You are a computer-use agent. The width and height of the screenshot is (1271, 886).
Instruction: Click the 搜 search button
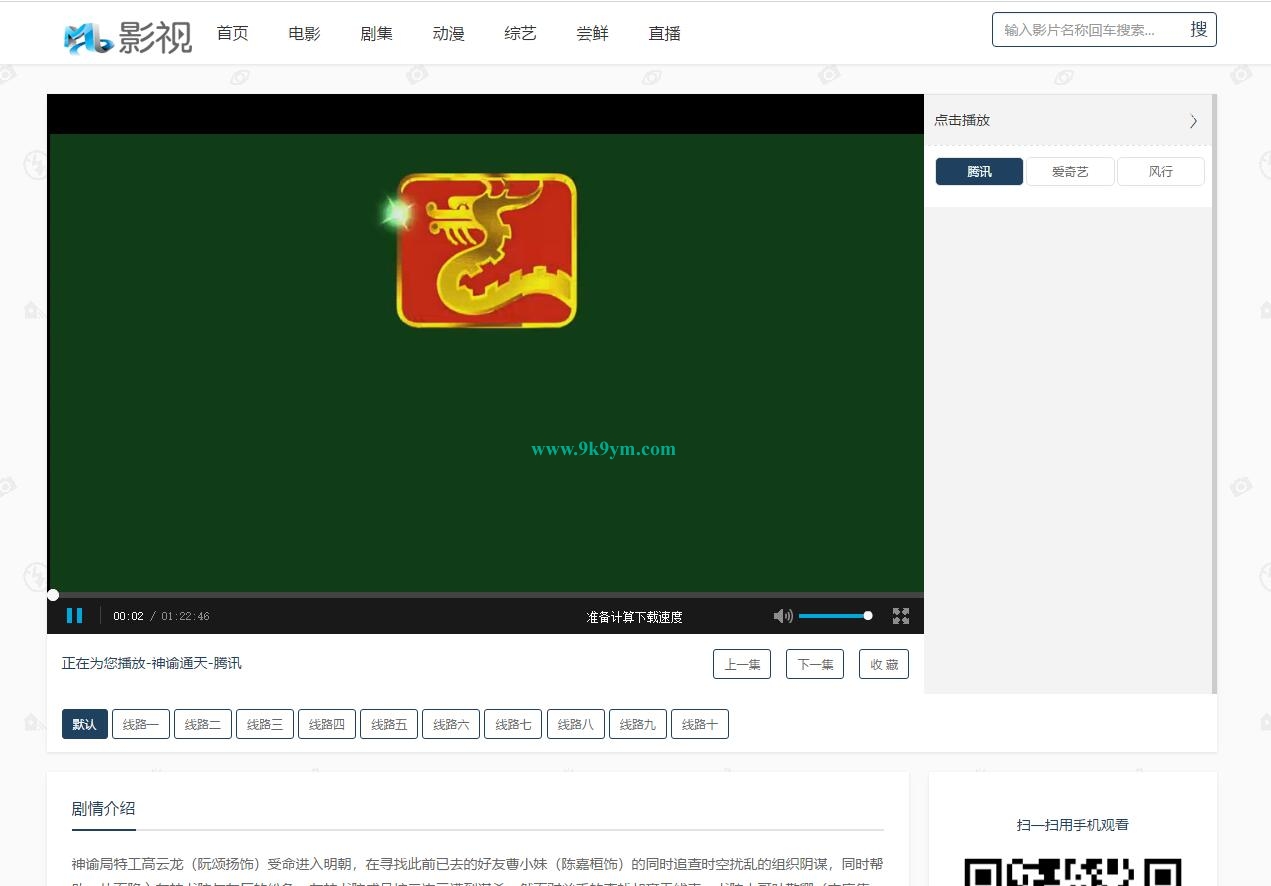point(1198,30)
